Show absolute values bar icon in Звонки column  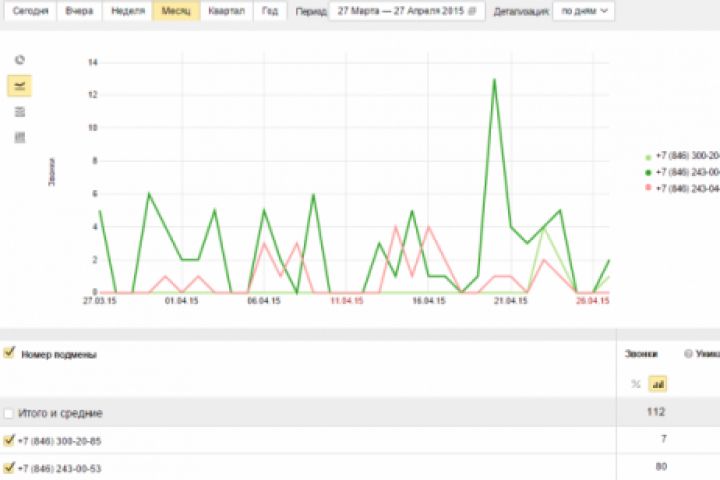point(658,384)
